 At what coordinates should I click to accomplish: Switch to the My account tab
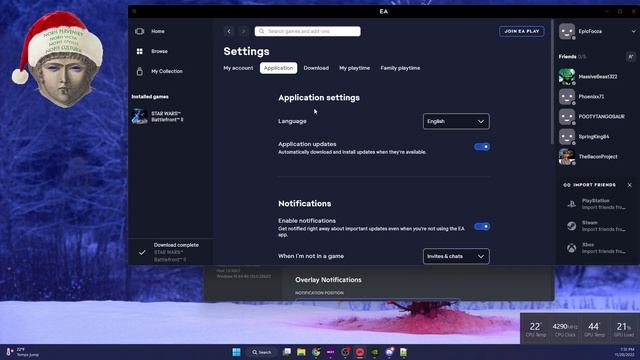click(238, 68)
